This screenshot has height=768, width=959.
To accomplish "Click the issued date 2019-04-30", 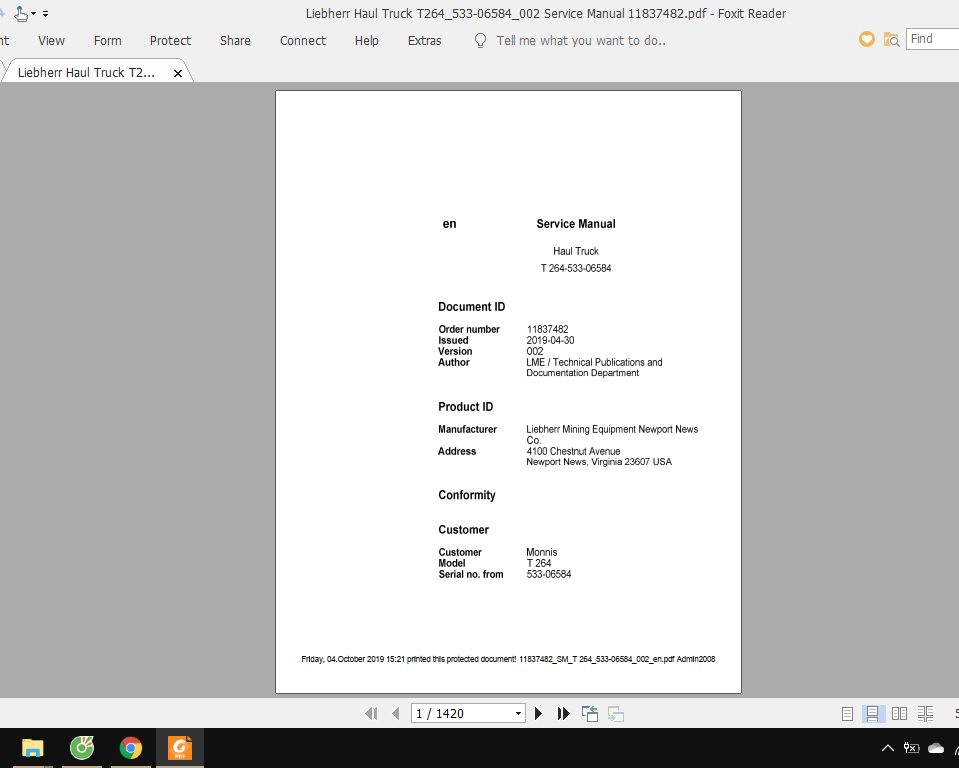I will point(550,340).
